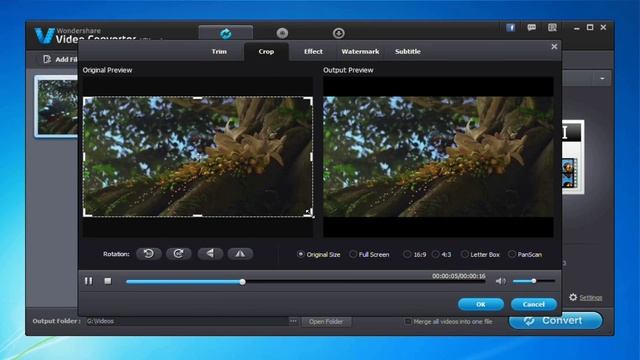This screenshot has height=360, width=640.
Task: Switch to the Effect tab
Action: (313, 51)
